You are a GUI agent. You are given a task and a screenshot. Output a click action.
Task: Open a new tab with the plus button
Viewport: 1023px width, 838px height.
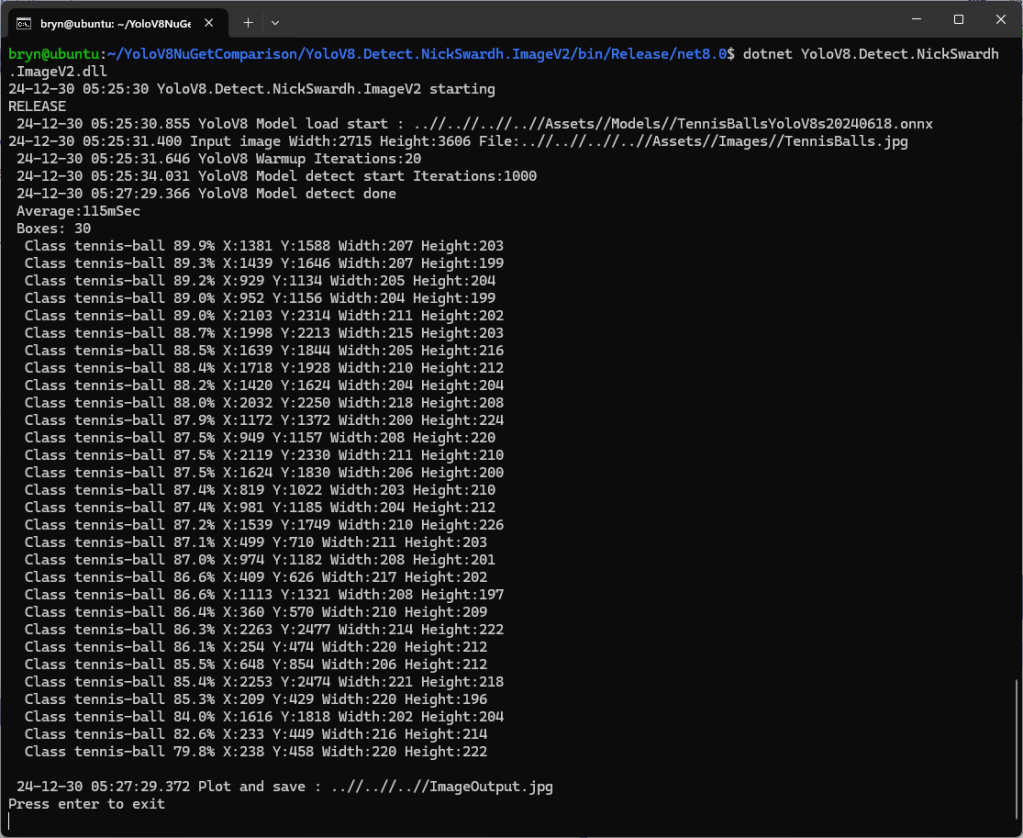point(248,21)
